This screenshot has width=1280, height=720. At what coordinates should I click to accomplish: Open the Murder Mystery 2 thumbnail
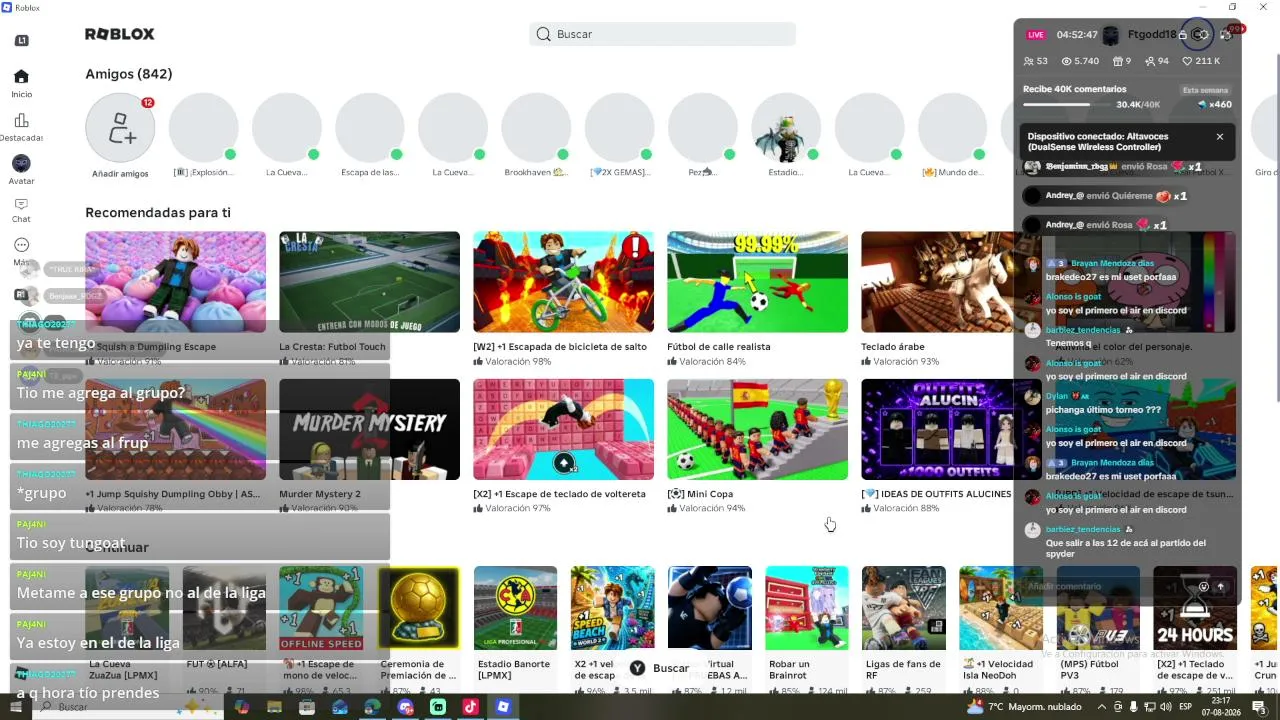click(x=370, y=429)
